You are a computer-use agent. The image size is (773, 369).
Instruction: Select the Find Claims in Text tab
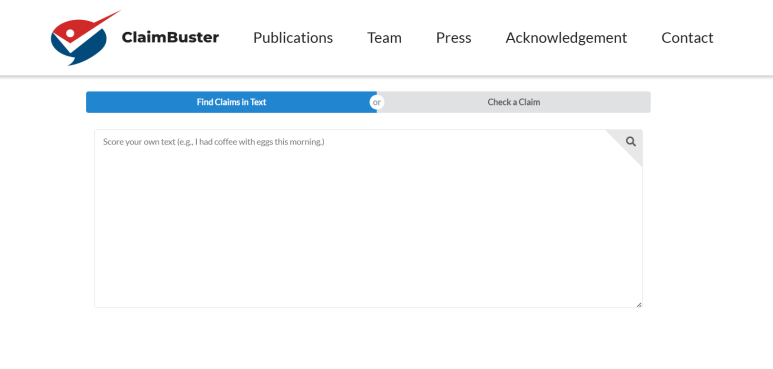[231, 102]
